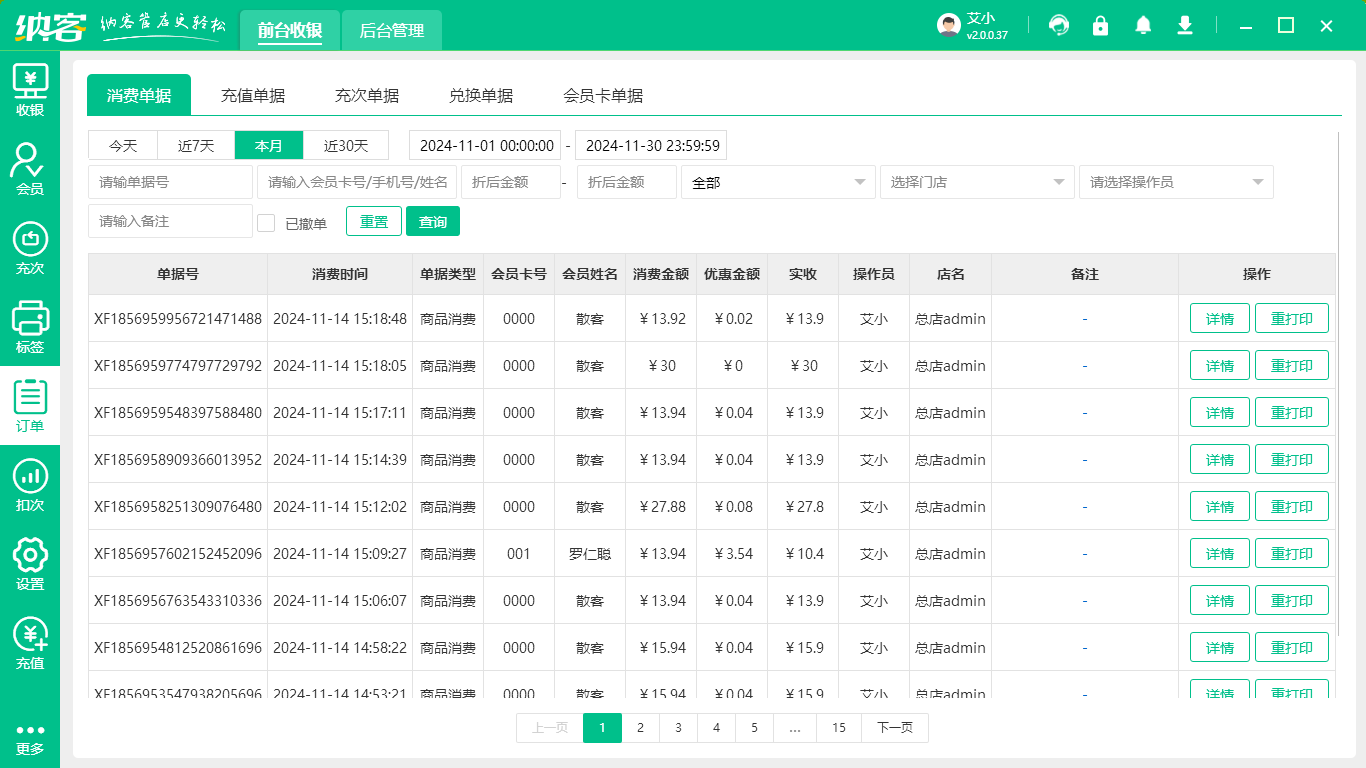Select the 充值单据 tab
The image size is (1366, 768).
253,95
